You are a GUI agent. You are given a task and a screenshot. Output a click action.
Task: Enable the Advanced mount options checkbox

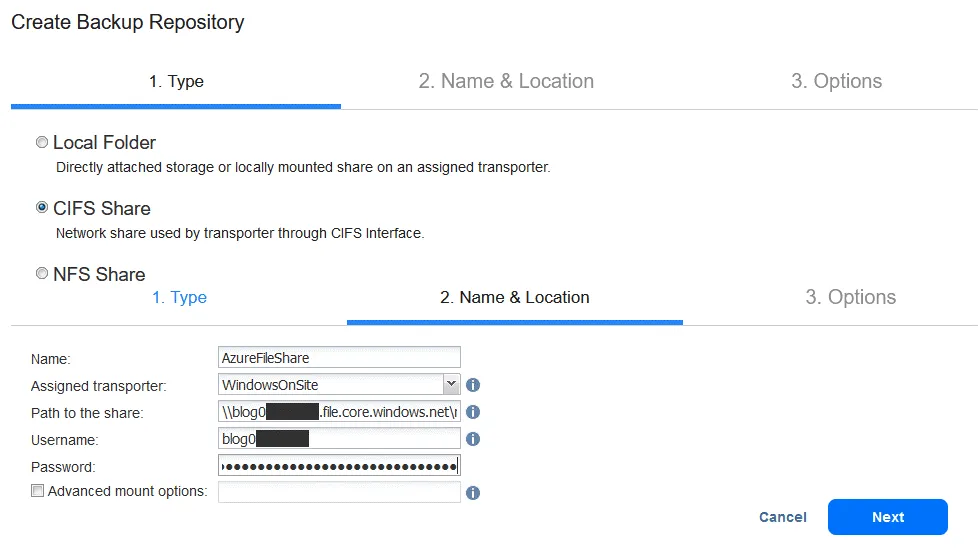click(x=38, y=491)
